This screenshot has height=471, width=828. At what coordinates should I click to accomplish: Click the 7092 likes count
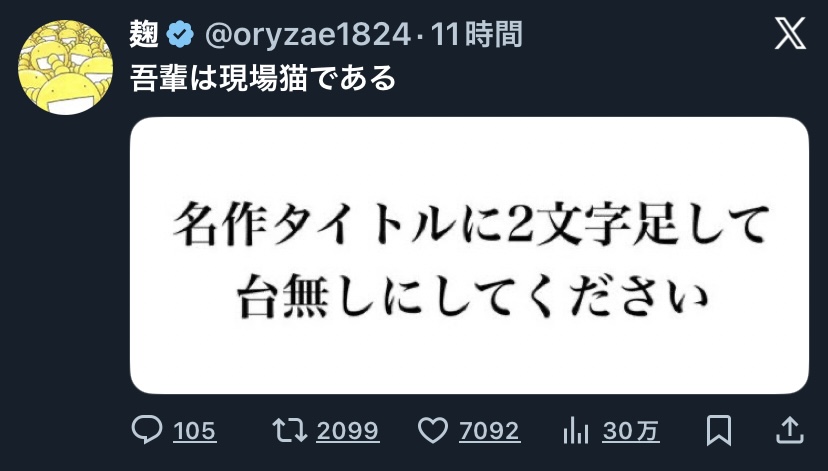(490, 431)
